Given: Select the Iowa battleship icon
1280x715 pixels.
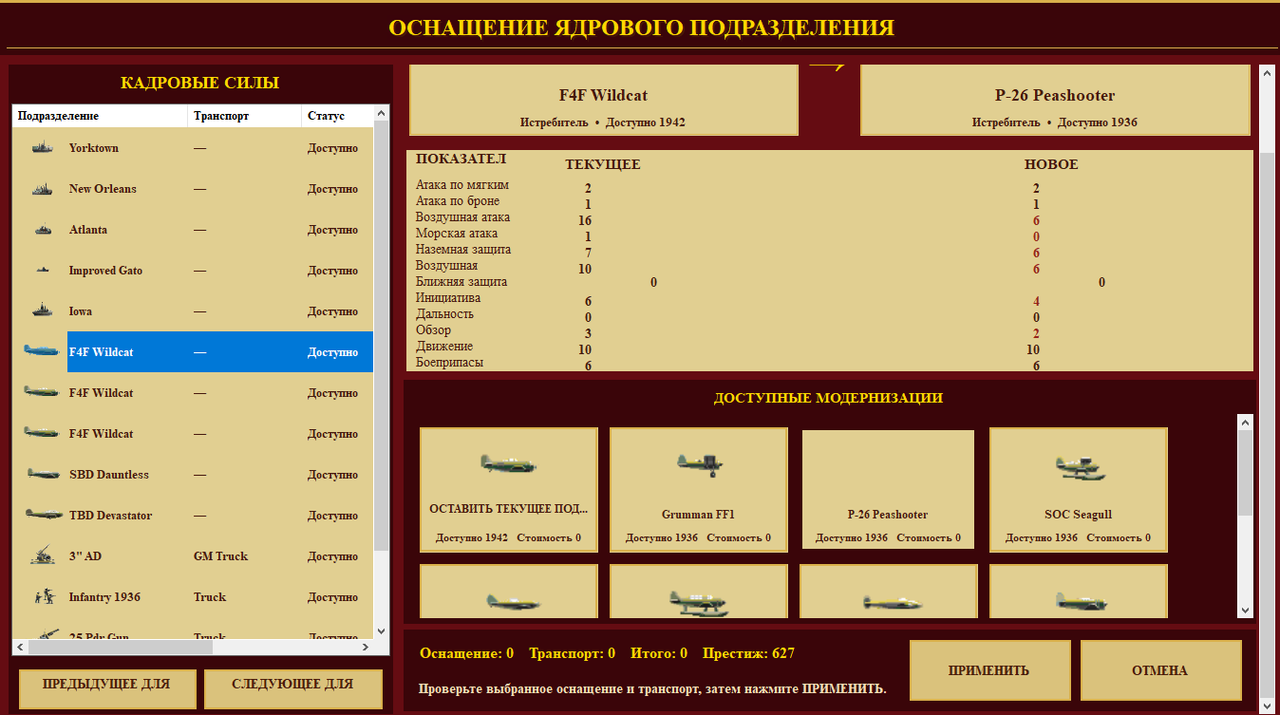Looking at the screenshot, I should (42, 311).
